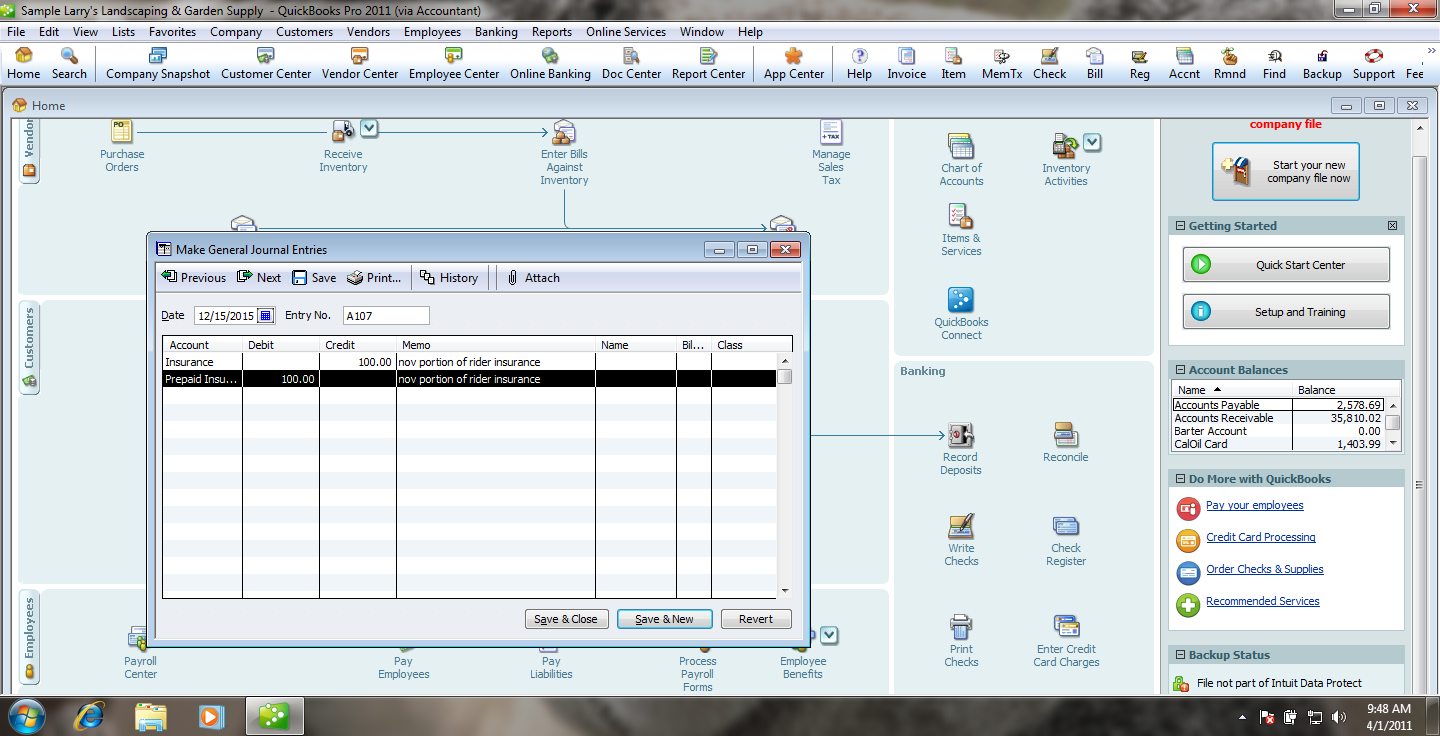The width and height of the screenshot is (1440, 736).
Task: Open the calendar picker beside the Date field
Action: click(265, 316)
